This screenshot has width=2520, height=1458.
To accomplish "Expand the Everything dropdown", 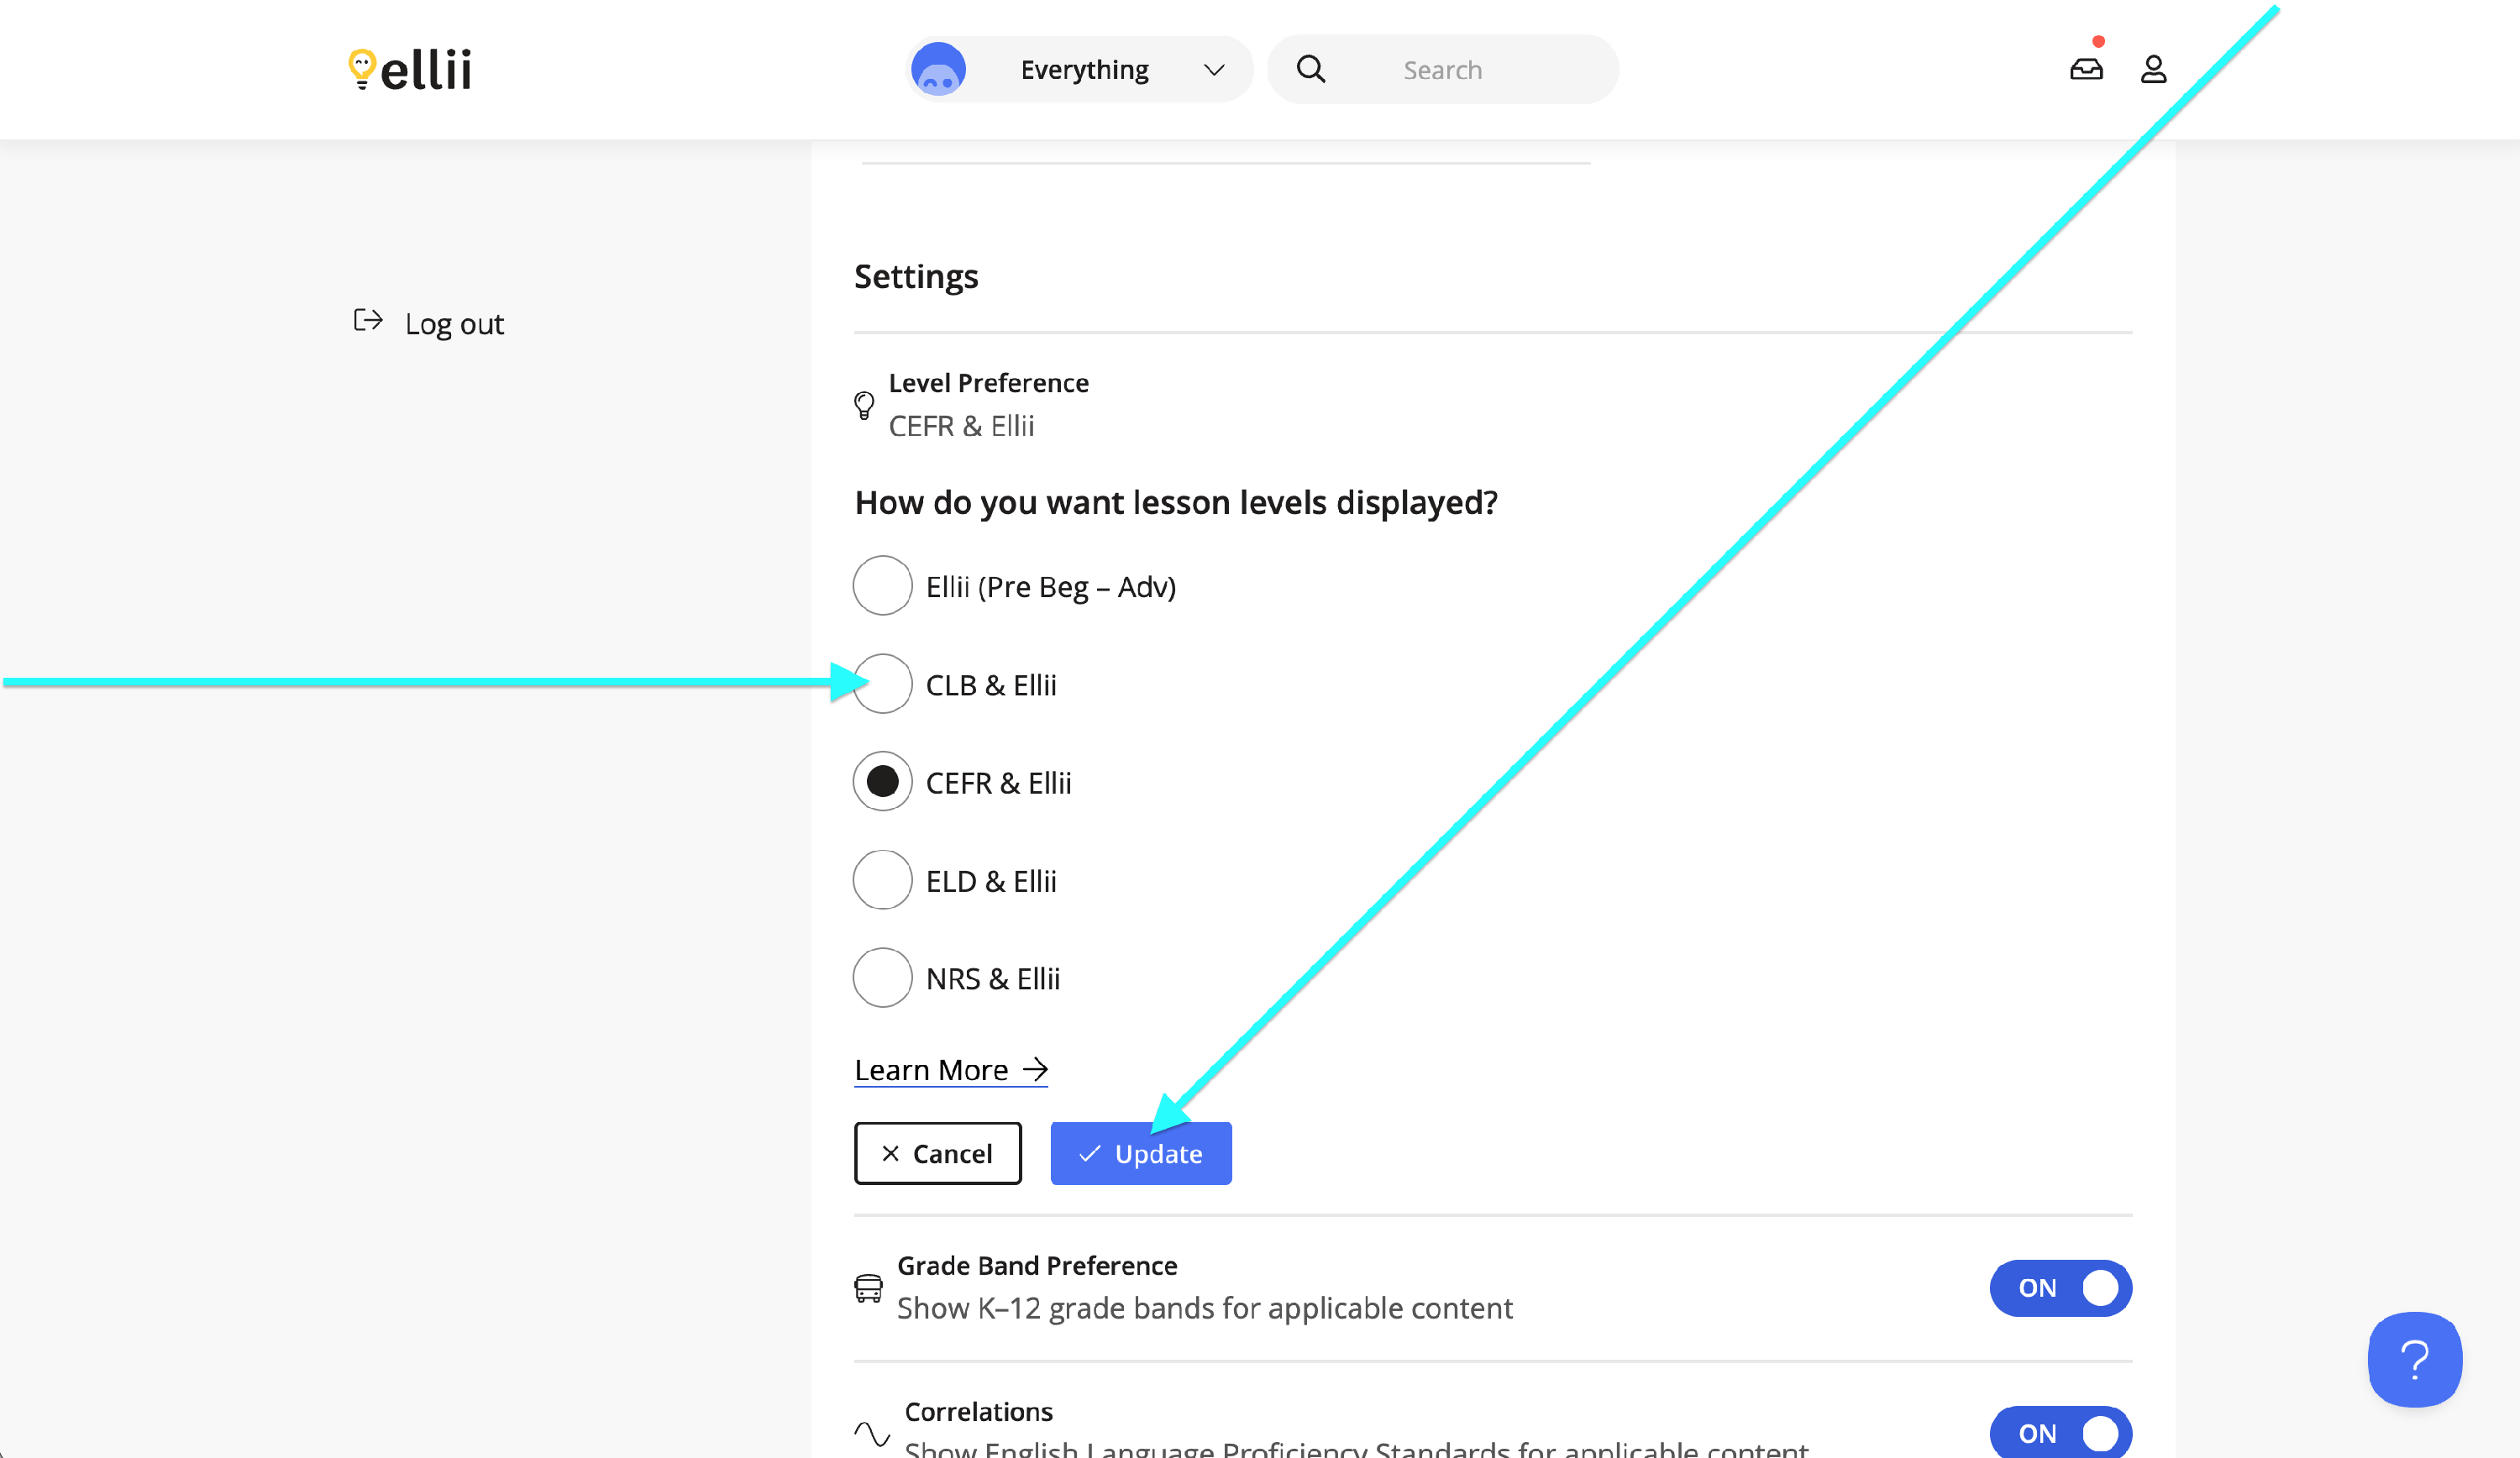I will tap(1084, 69).
